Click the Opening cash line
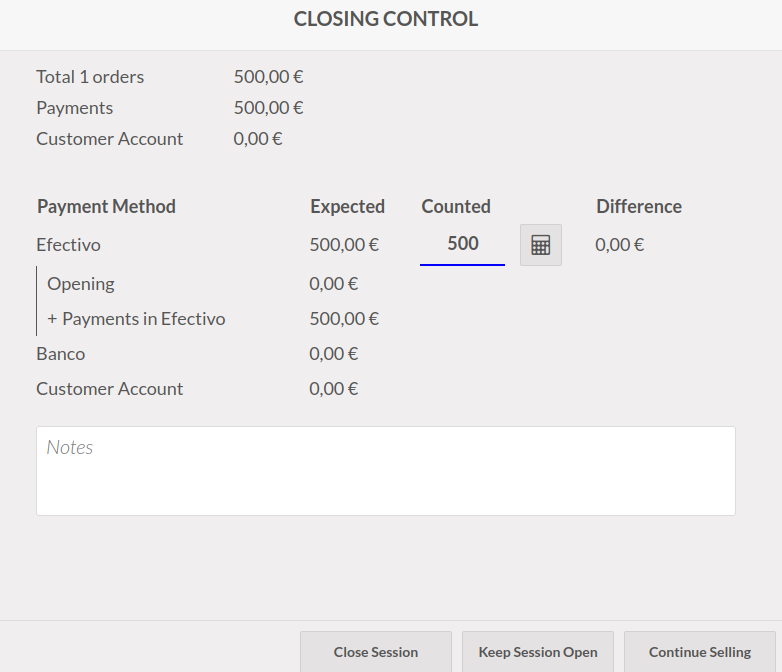 [81, 284]
